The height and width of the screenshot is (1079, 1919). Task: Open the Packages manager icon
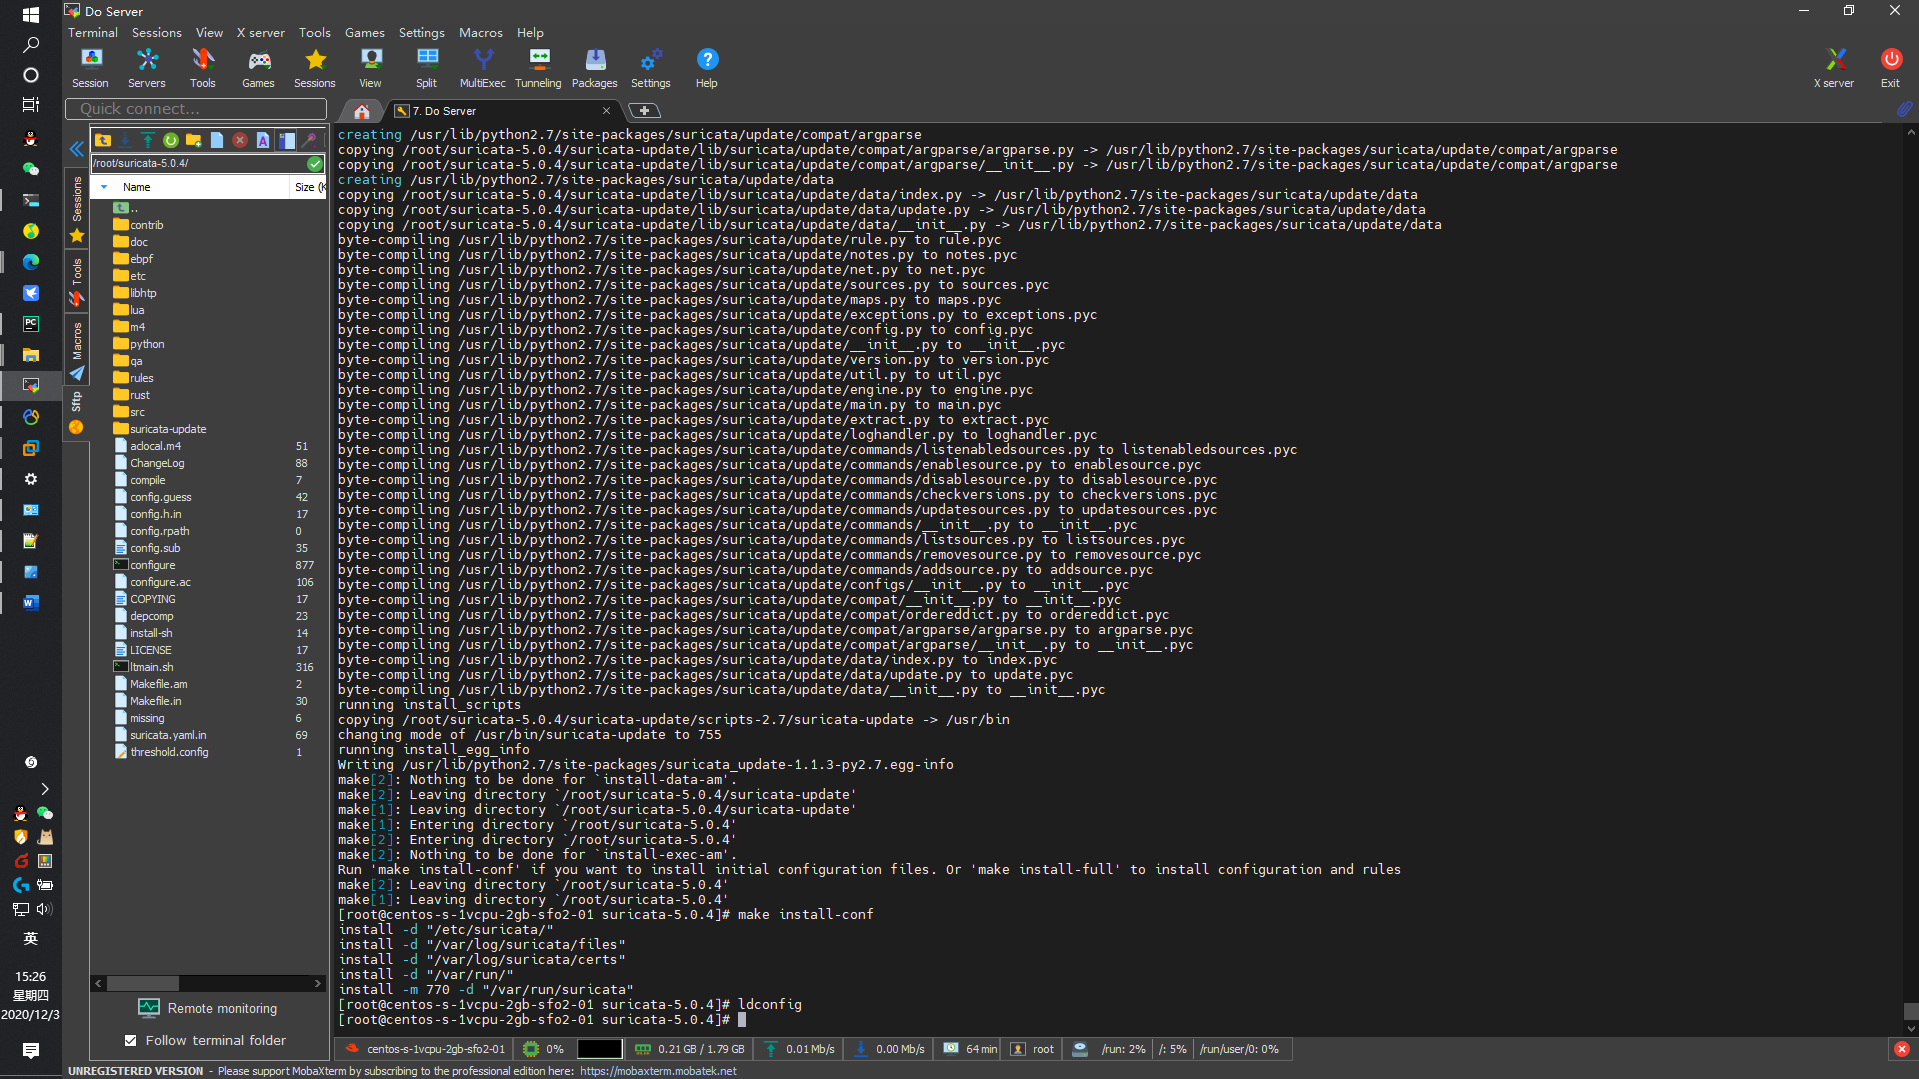(594, 68)
